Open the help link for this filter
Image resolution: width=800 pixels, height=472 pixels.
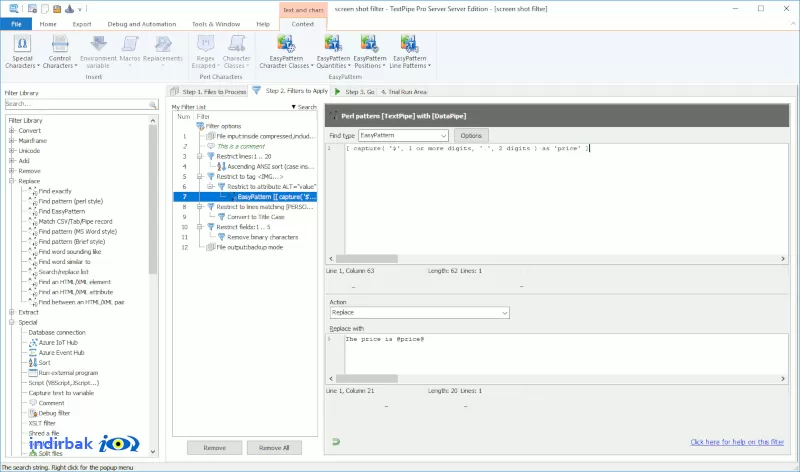coord(737,442)
